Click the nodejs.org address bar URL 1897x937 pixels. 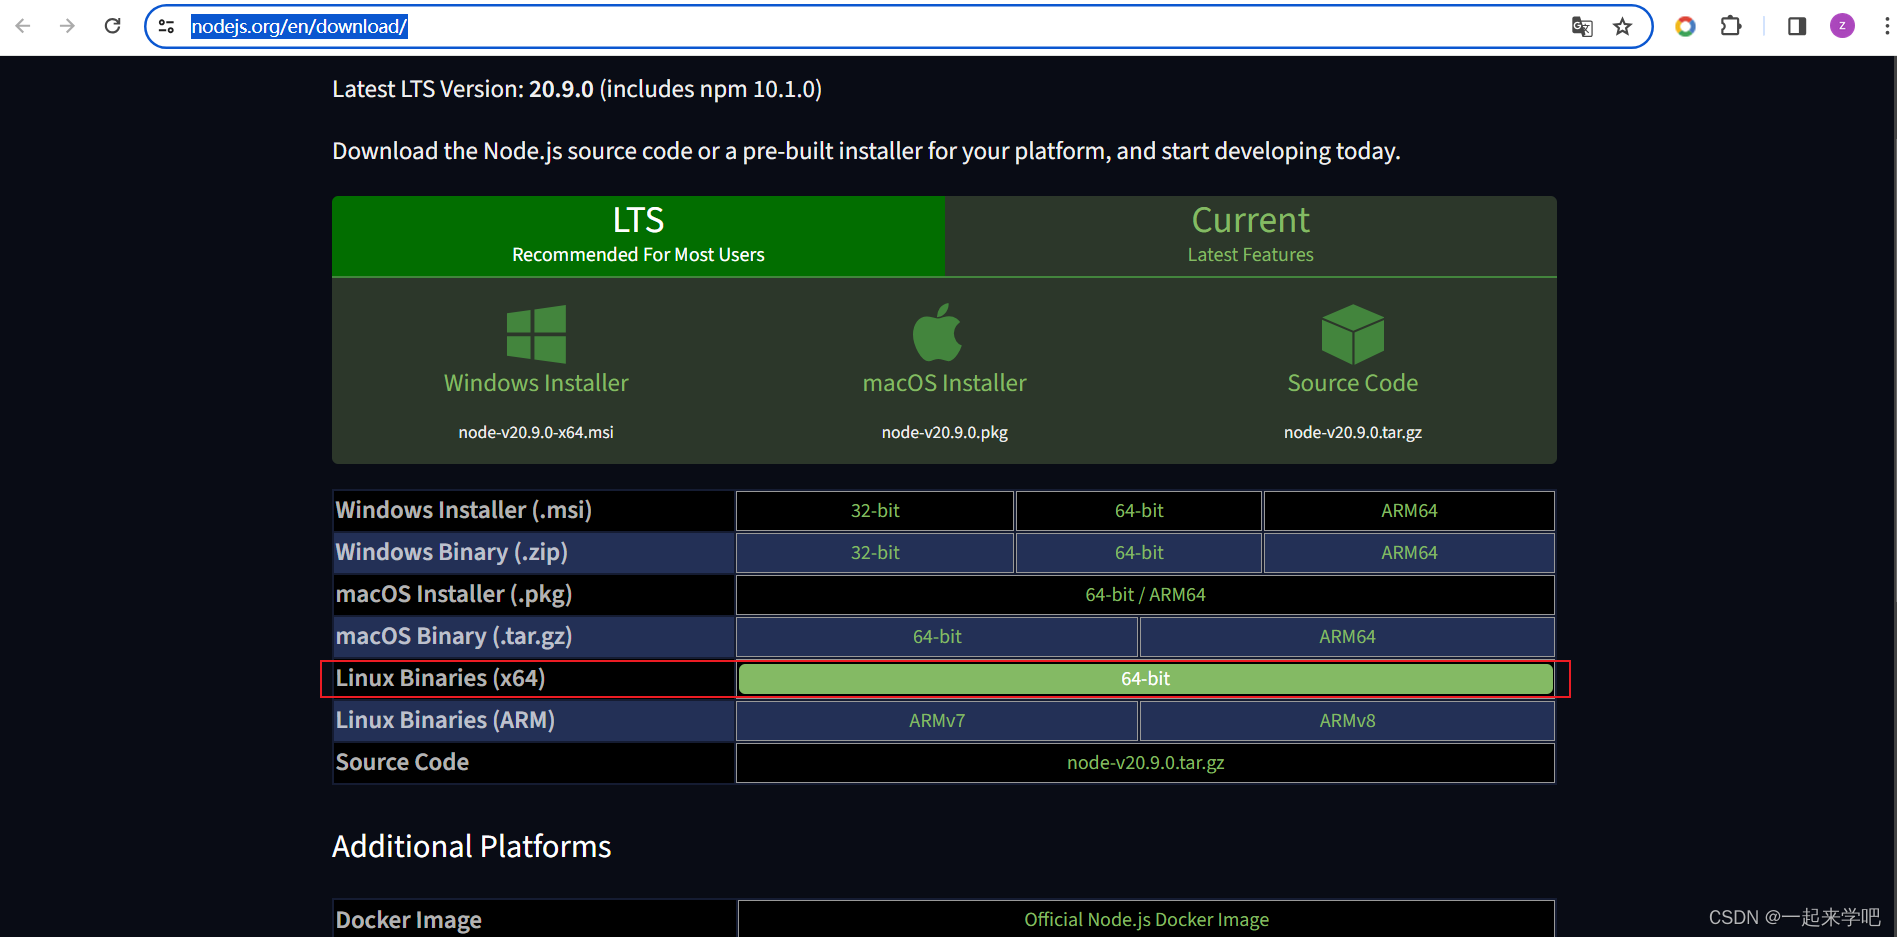click(x=299, y=27)
